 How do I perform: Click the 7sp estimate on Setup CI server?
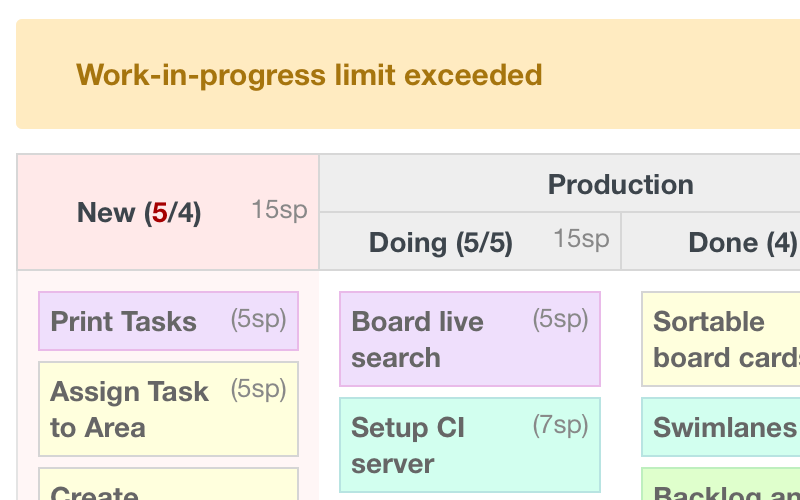click(x=560, y=425)
